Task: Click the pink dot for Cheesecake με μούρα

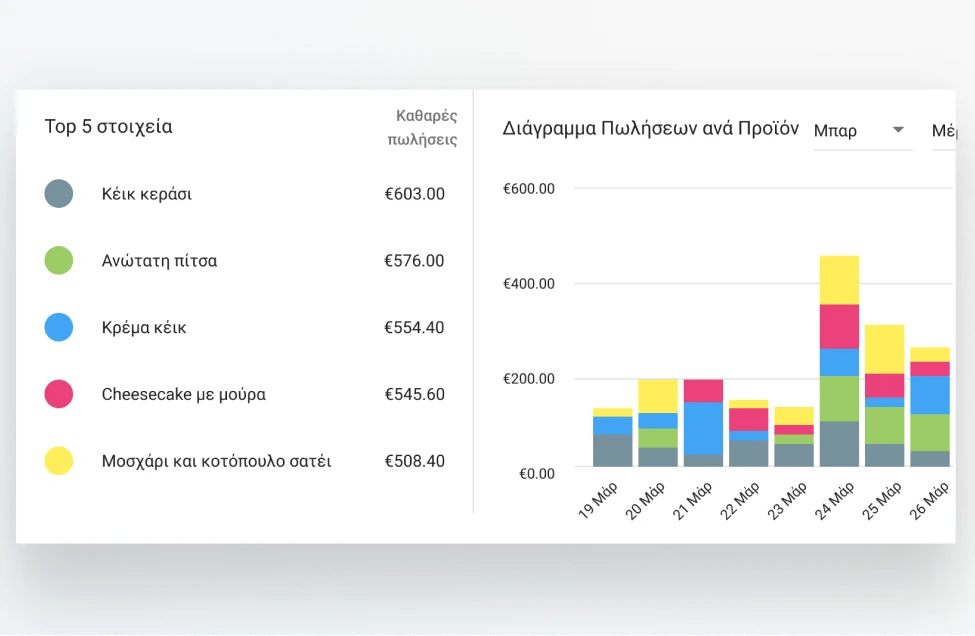Action: tap(58, 394)
